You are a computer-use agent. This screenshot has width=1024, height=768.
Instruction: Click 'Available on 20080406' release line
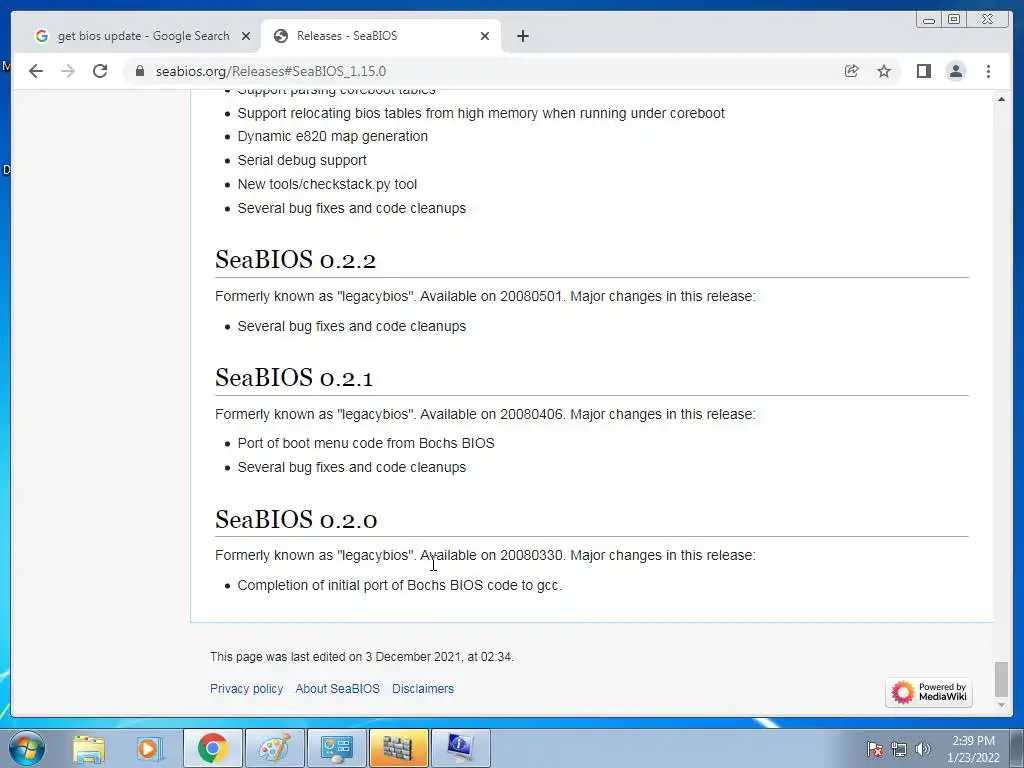pos(485,414)
